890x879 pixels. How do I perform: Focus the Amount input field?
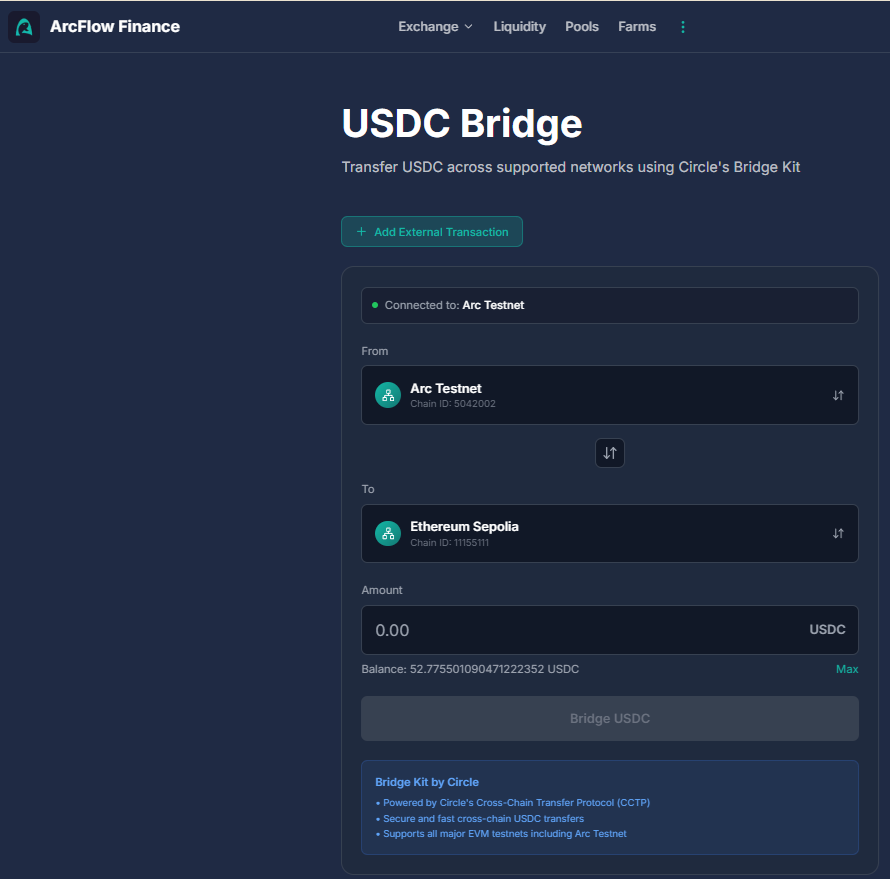pos(610,630)
